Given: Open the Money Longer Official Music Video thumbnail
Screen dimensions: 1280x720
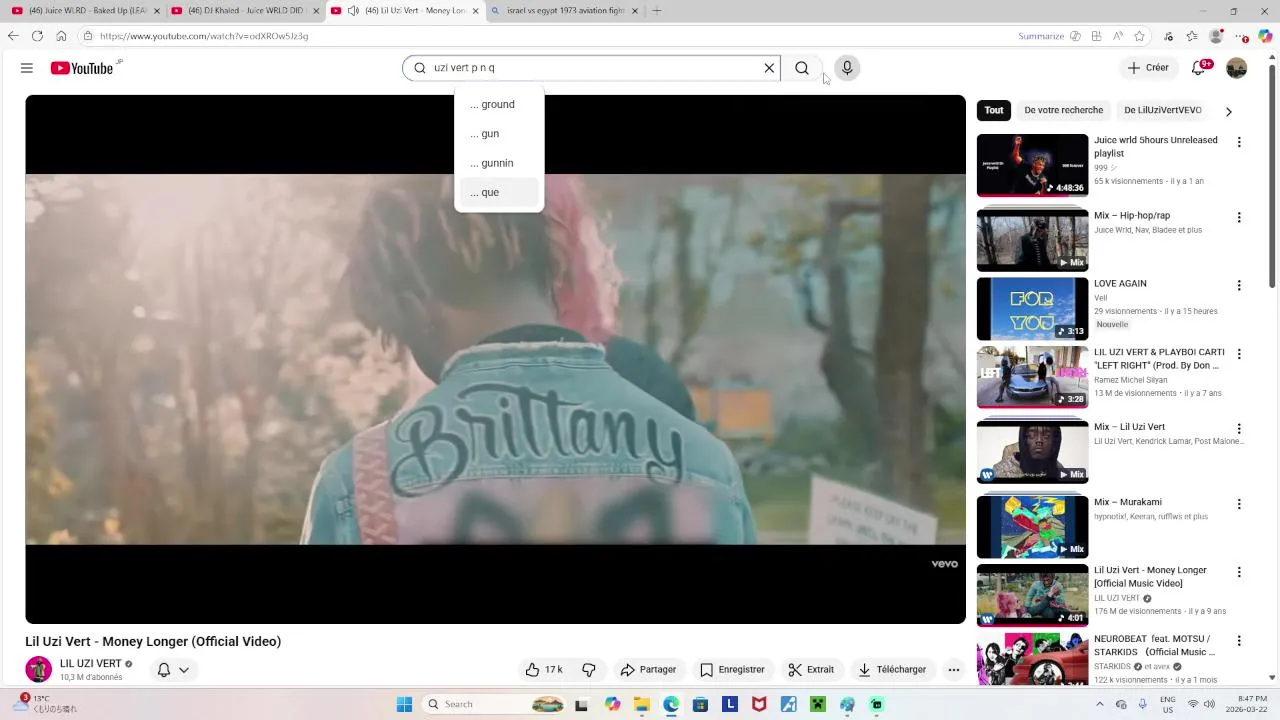Looking at the screenshot, I should (1032, 595).
